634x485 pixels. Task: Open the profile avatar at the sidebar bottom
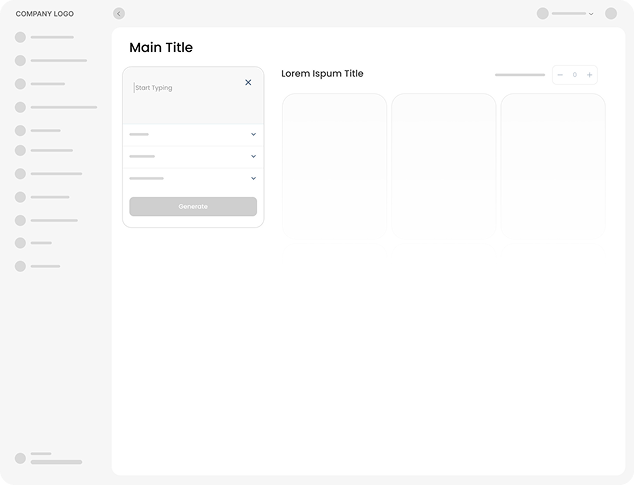(x=20, y=458)
